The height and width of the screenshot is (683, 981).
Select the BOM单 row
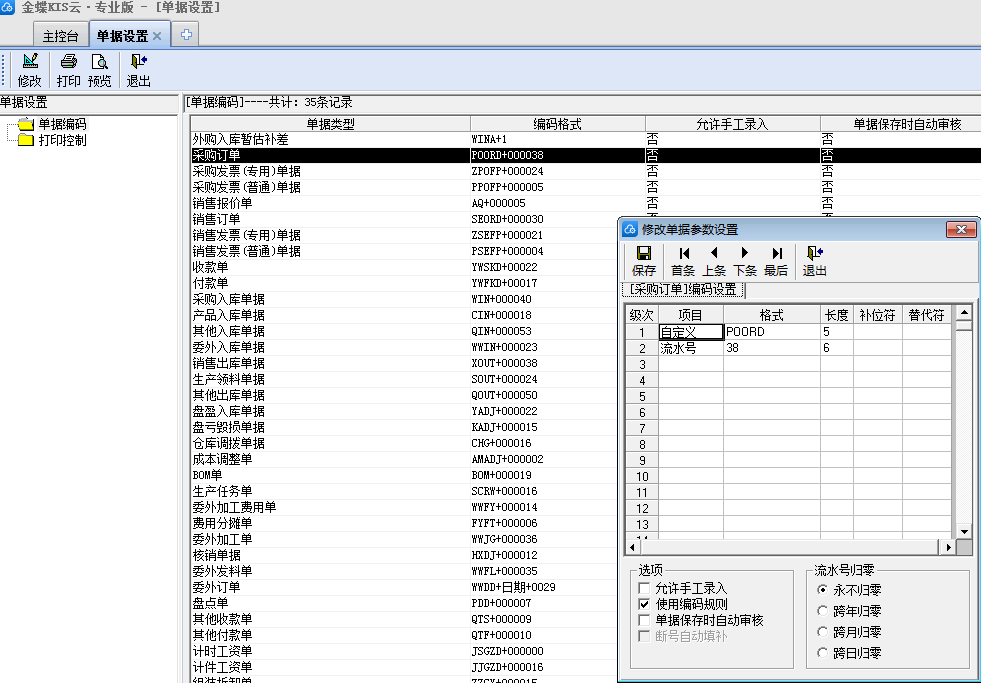(x=404, y=475)
